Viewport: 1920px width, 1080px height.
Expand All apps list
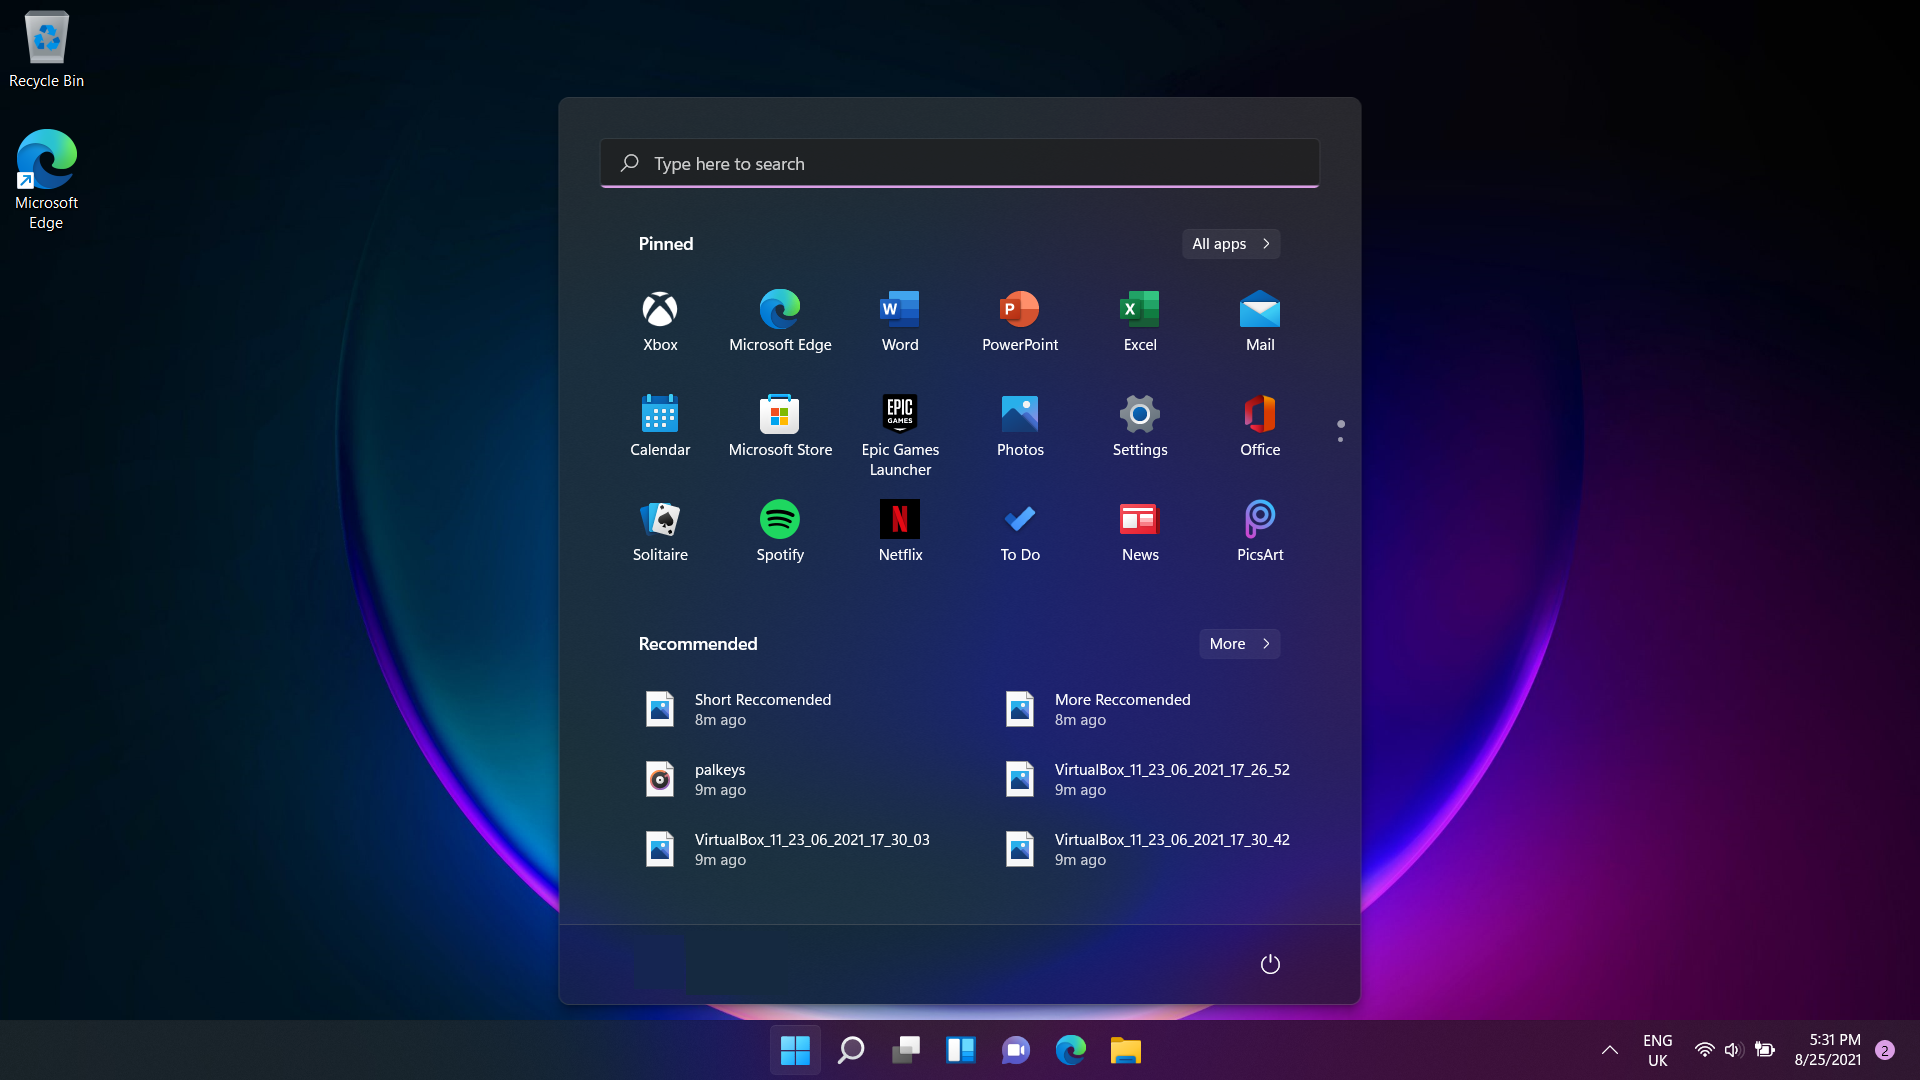[x=1229, y=243]
